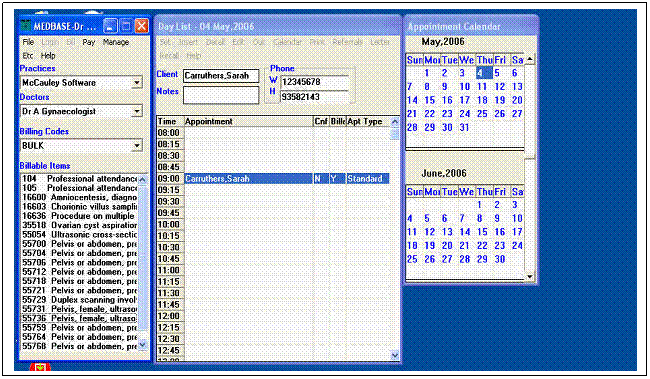Click the Standard apt type cell
This screenshot has width=650, height=379.
[x=368, y=179]
